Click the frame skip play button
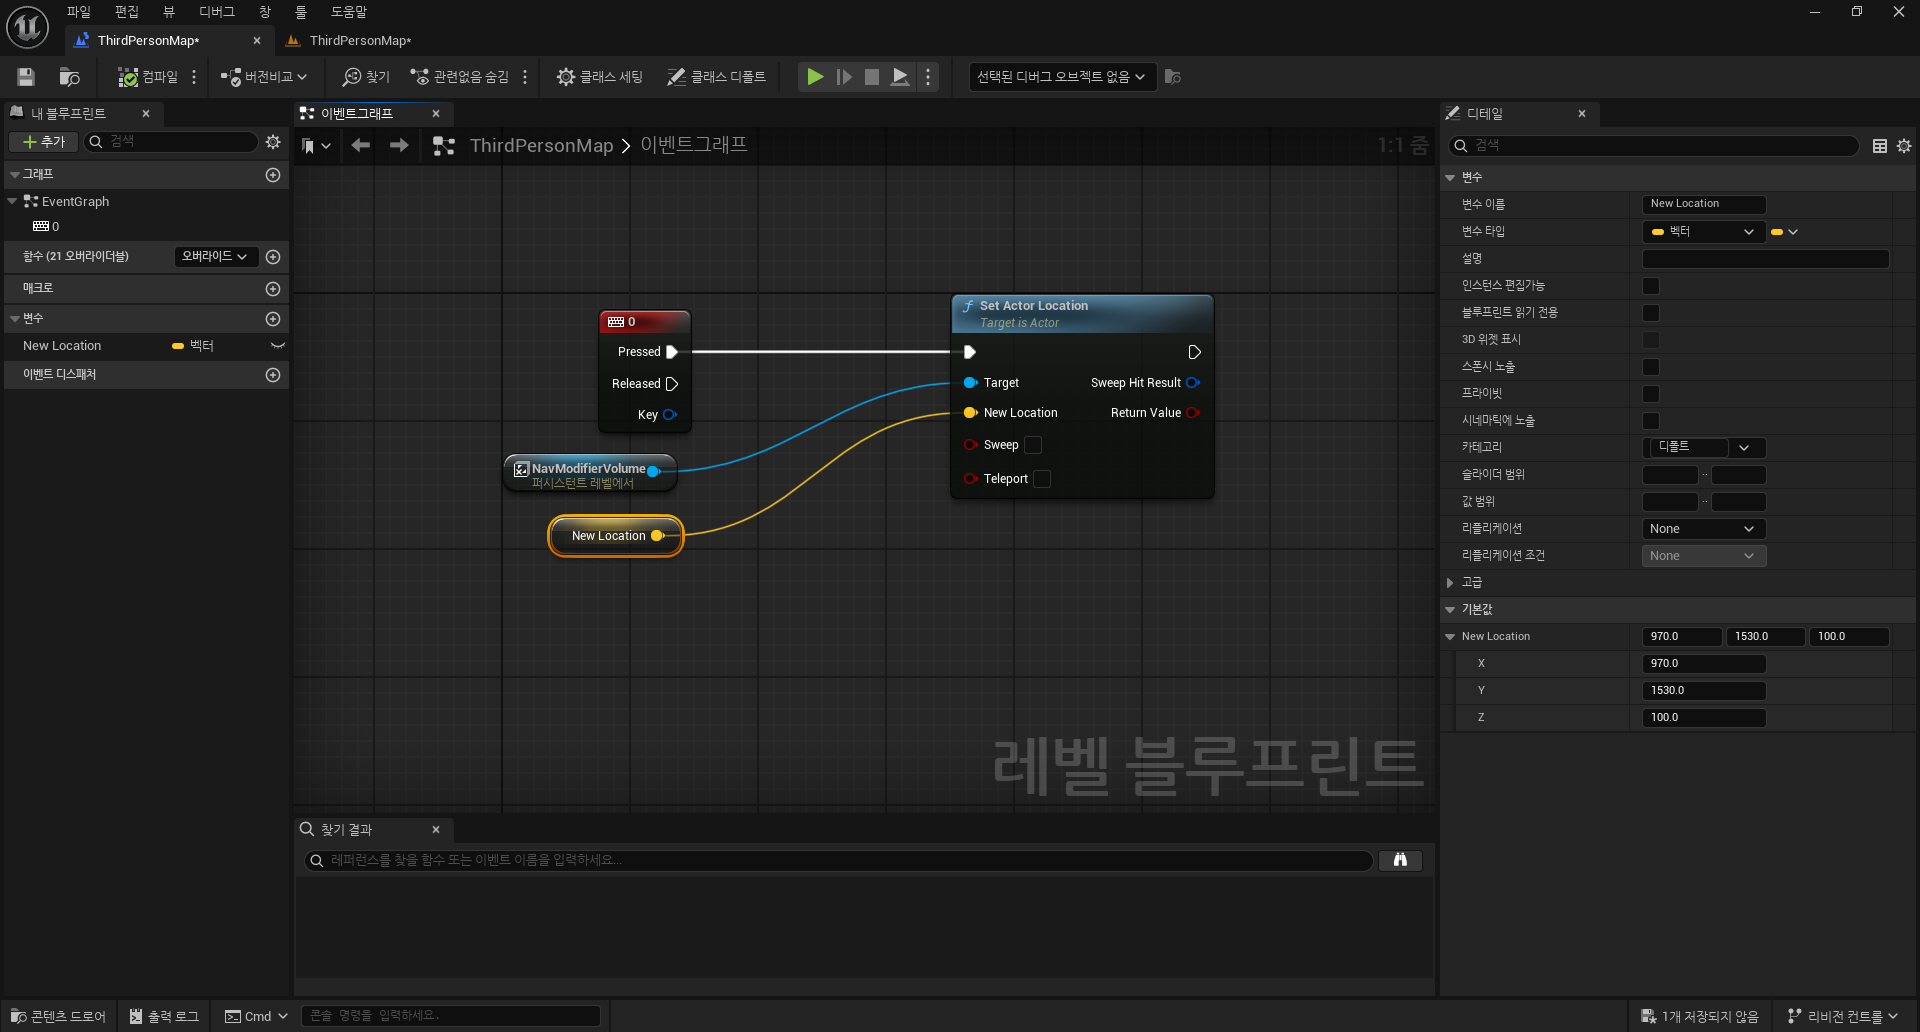The width and height of the screenshot is (1920, 1032). pyautogui.click(x=844, y=77)
